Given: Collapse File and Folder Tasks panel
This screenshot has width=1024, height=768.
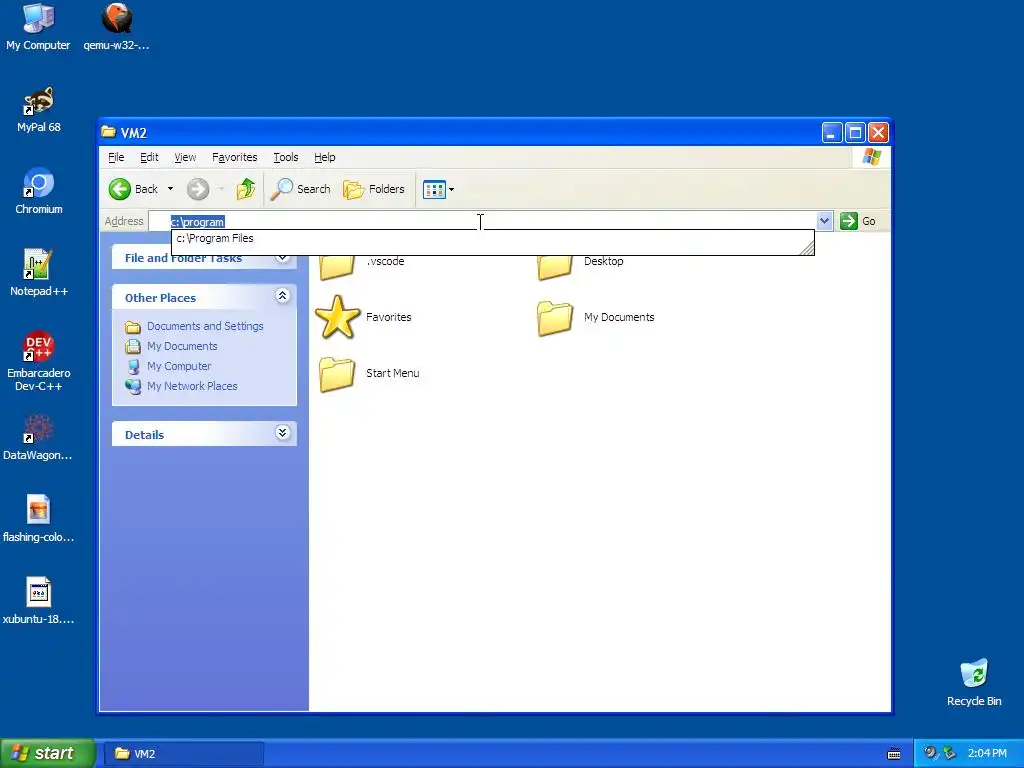Looking at the screenshot, I should (x=282, y=257).
